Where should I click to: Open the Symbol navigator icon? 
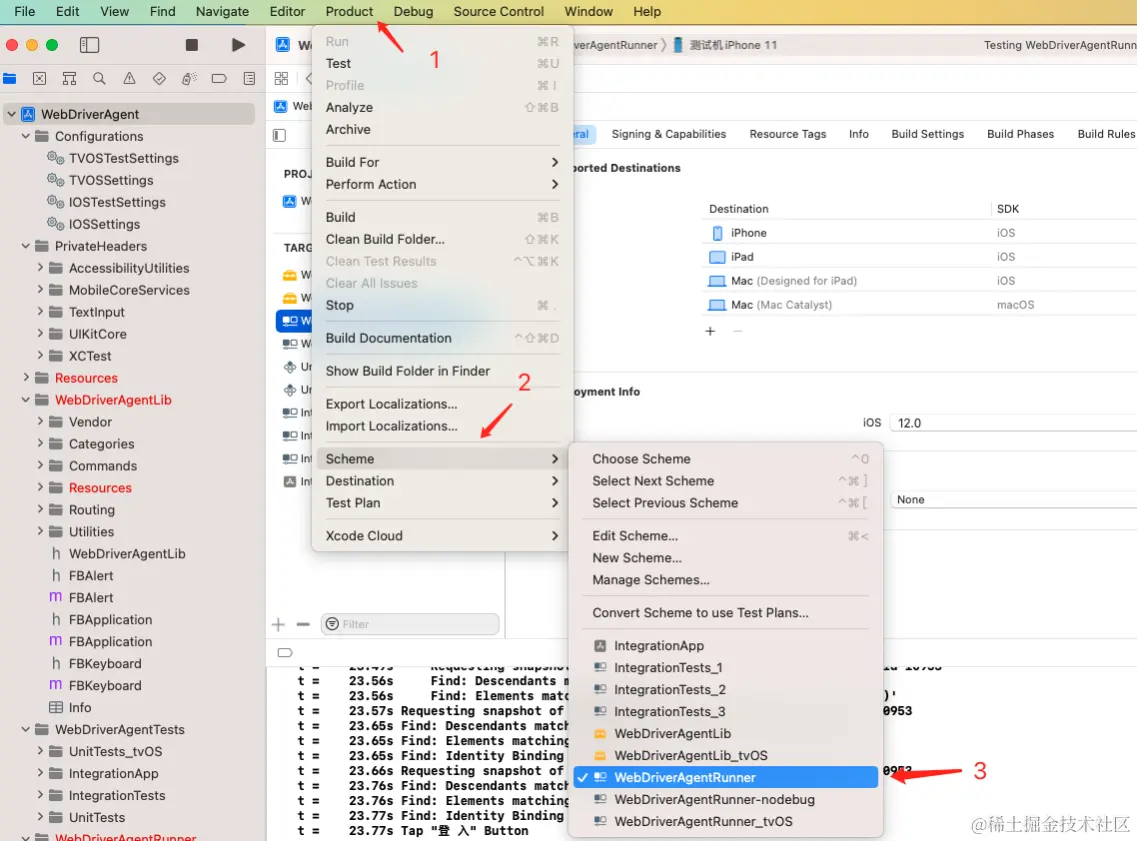tap(70, 78)
